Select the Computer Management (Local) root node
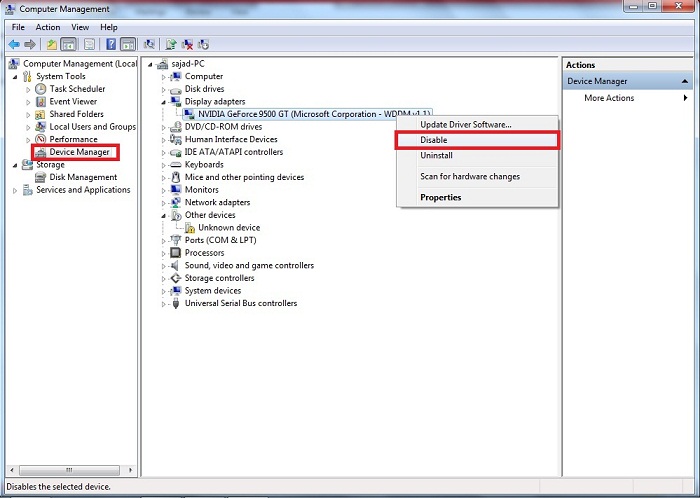Screen dimensions: 700x498 point(80,64)
